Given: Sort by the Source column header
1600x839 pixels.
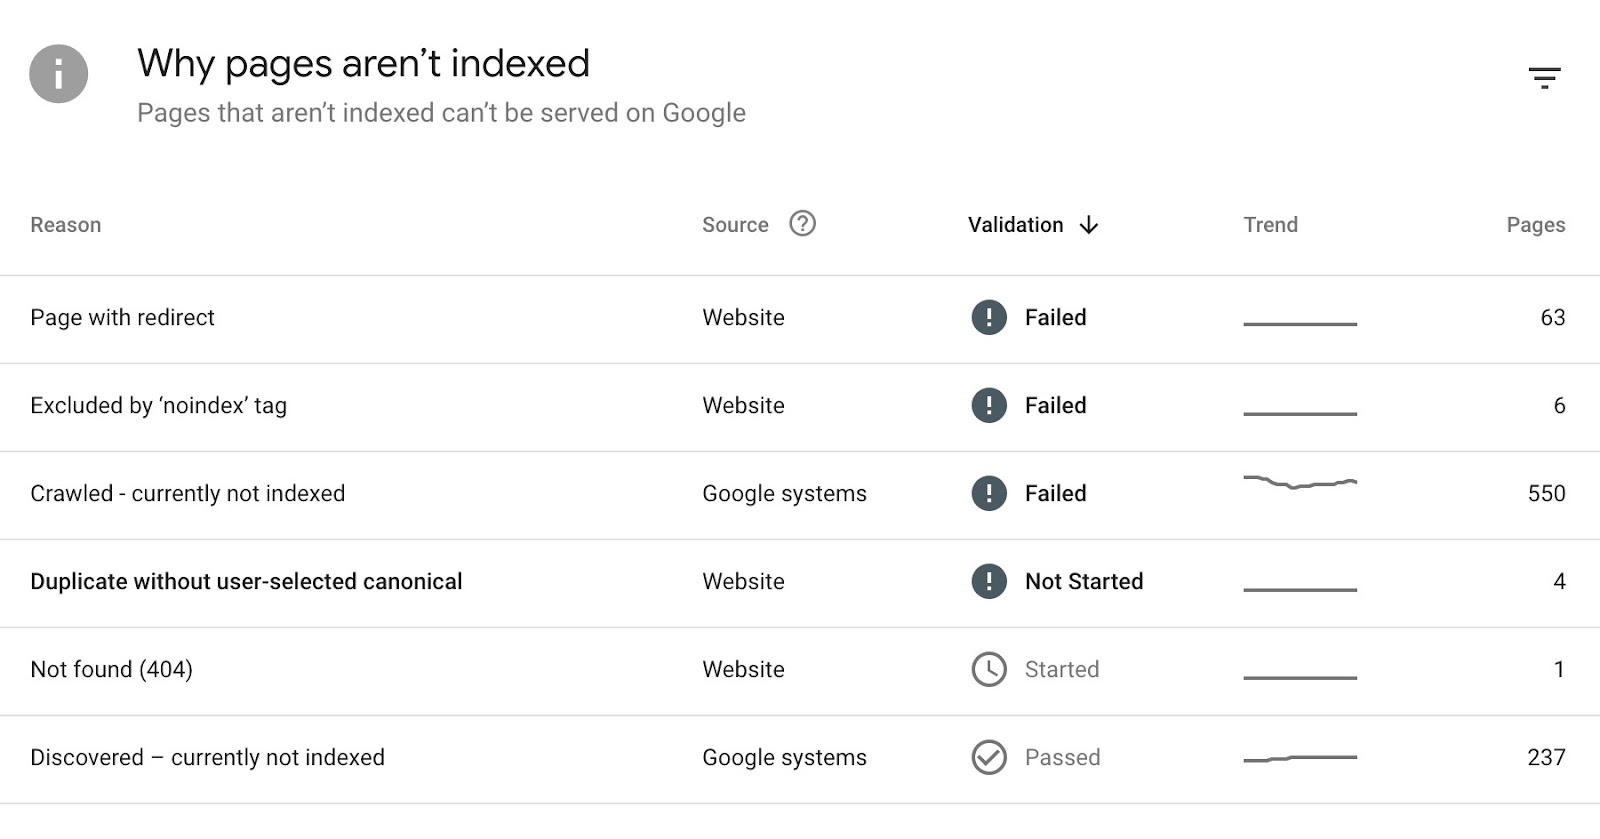Looking at the screenshot, I should tap(735, 225).
